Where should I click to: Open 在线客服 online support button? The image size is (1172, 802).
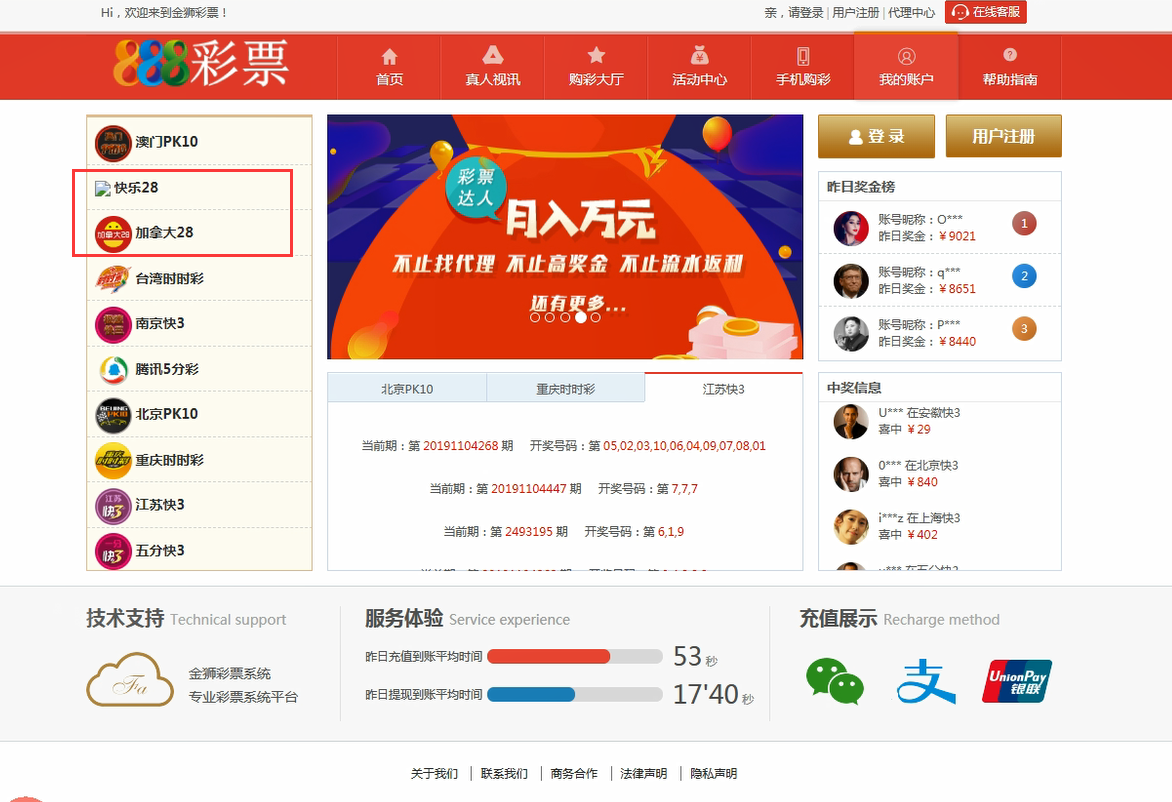(x=985, y=12)
